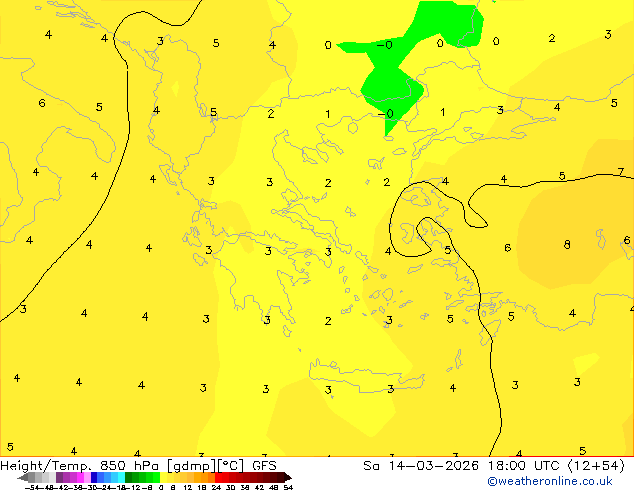Pick the cyan swatch in the temperature legend
The image size is (634, 490).
(122, 478)
